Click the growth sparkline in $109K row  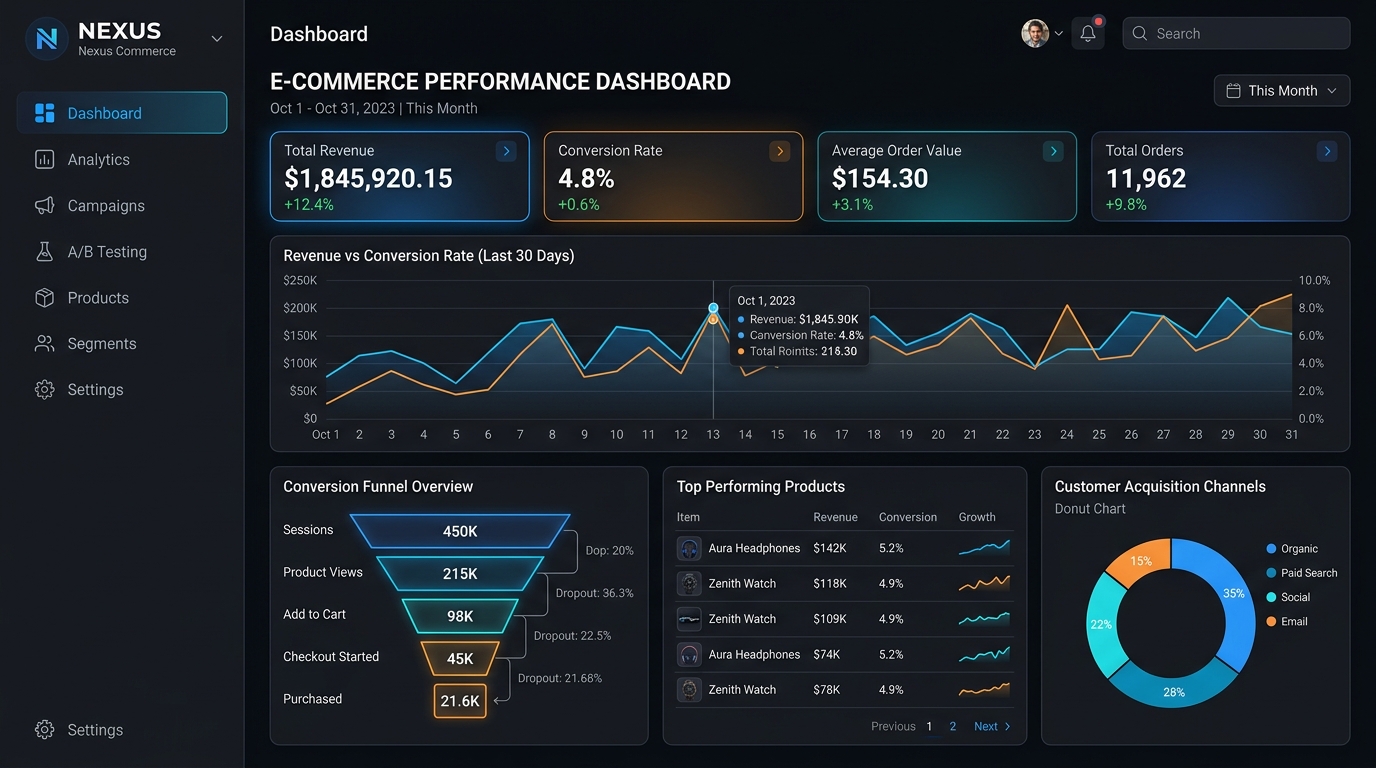pyautogui.click(x=984, y=618)
